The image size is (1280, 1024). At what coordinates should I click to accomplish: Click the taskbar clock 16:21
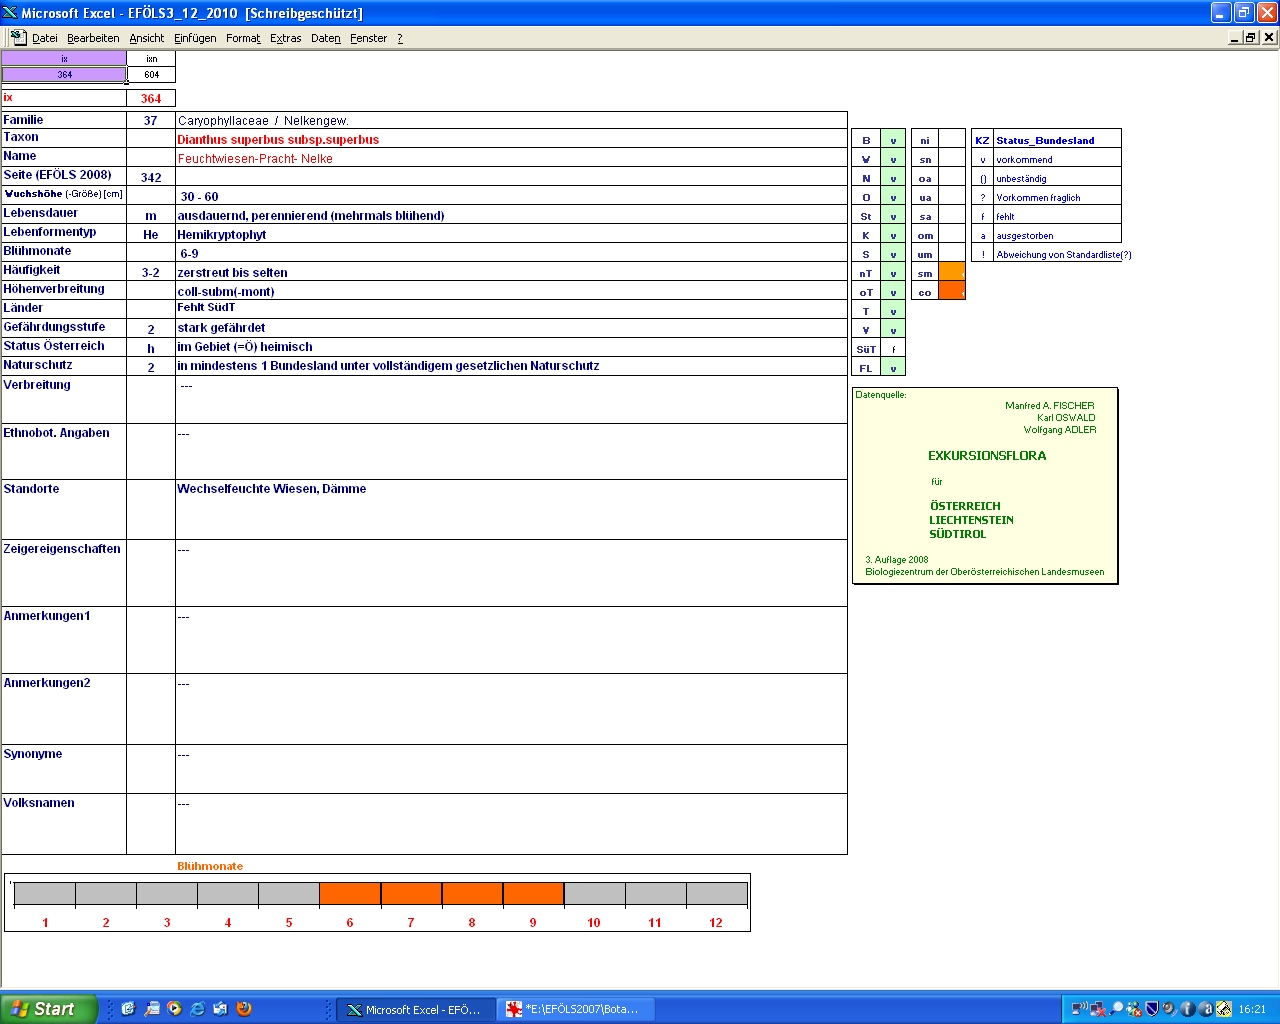pyautogui.click(x=1252, y=1009)
